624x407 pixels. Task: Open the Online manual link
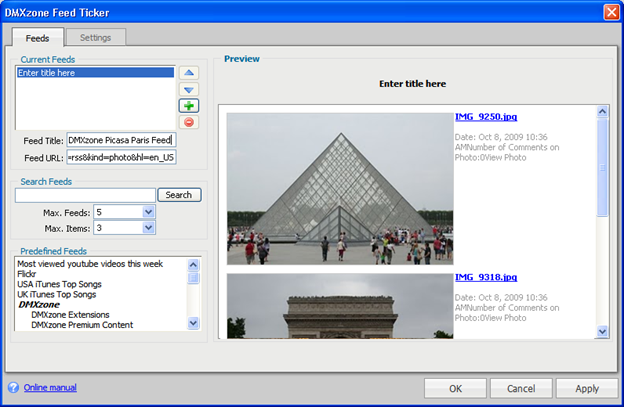[50, 388]
